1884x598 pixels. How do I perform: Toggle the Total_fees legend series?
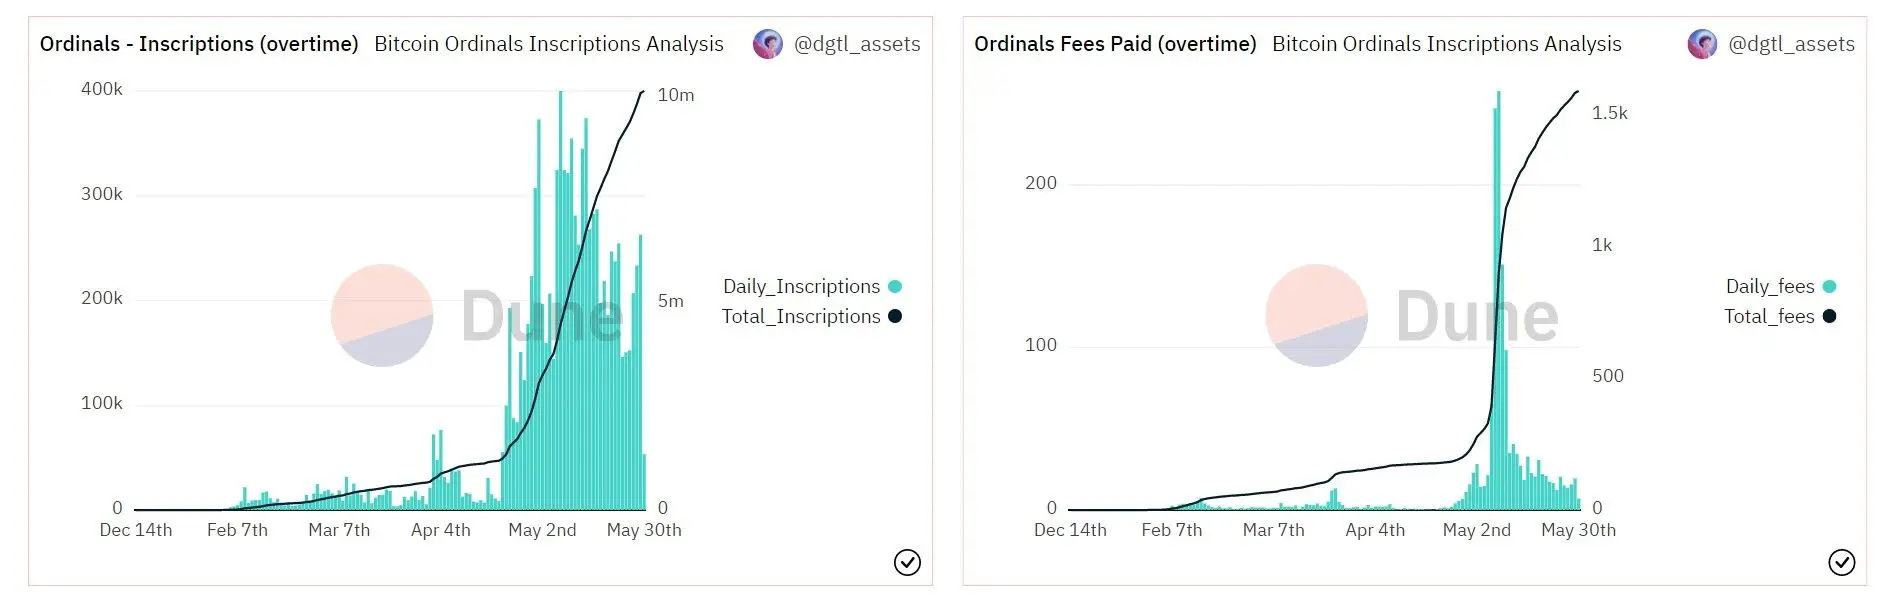(1768, 317)
